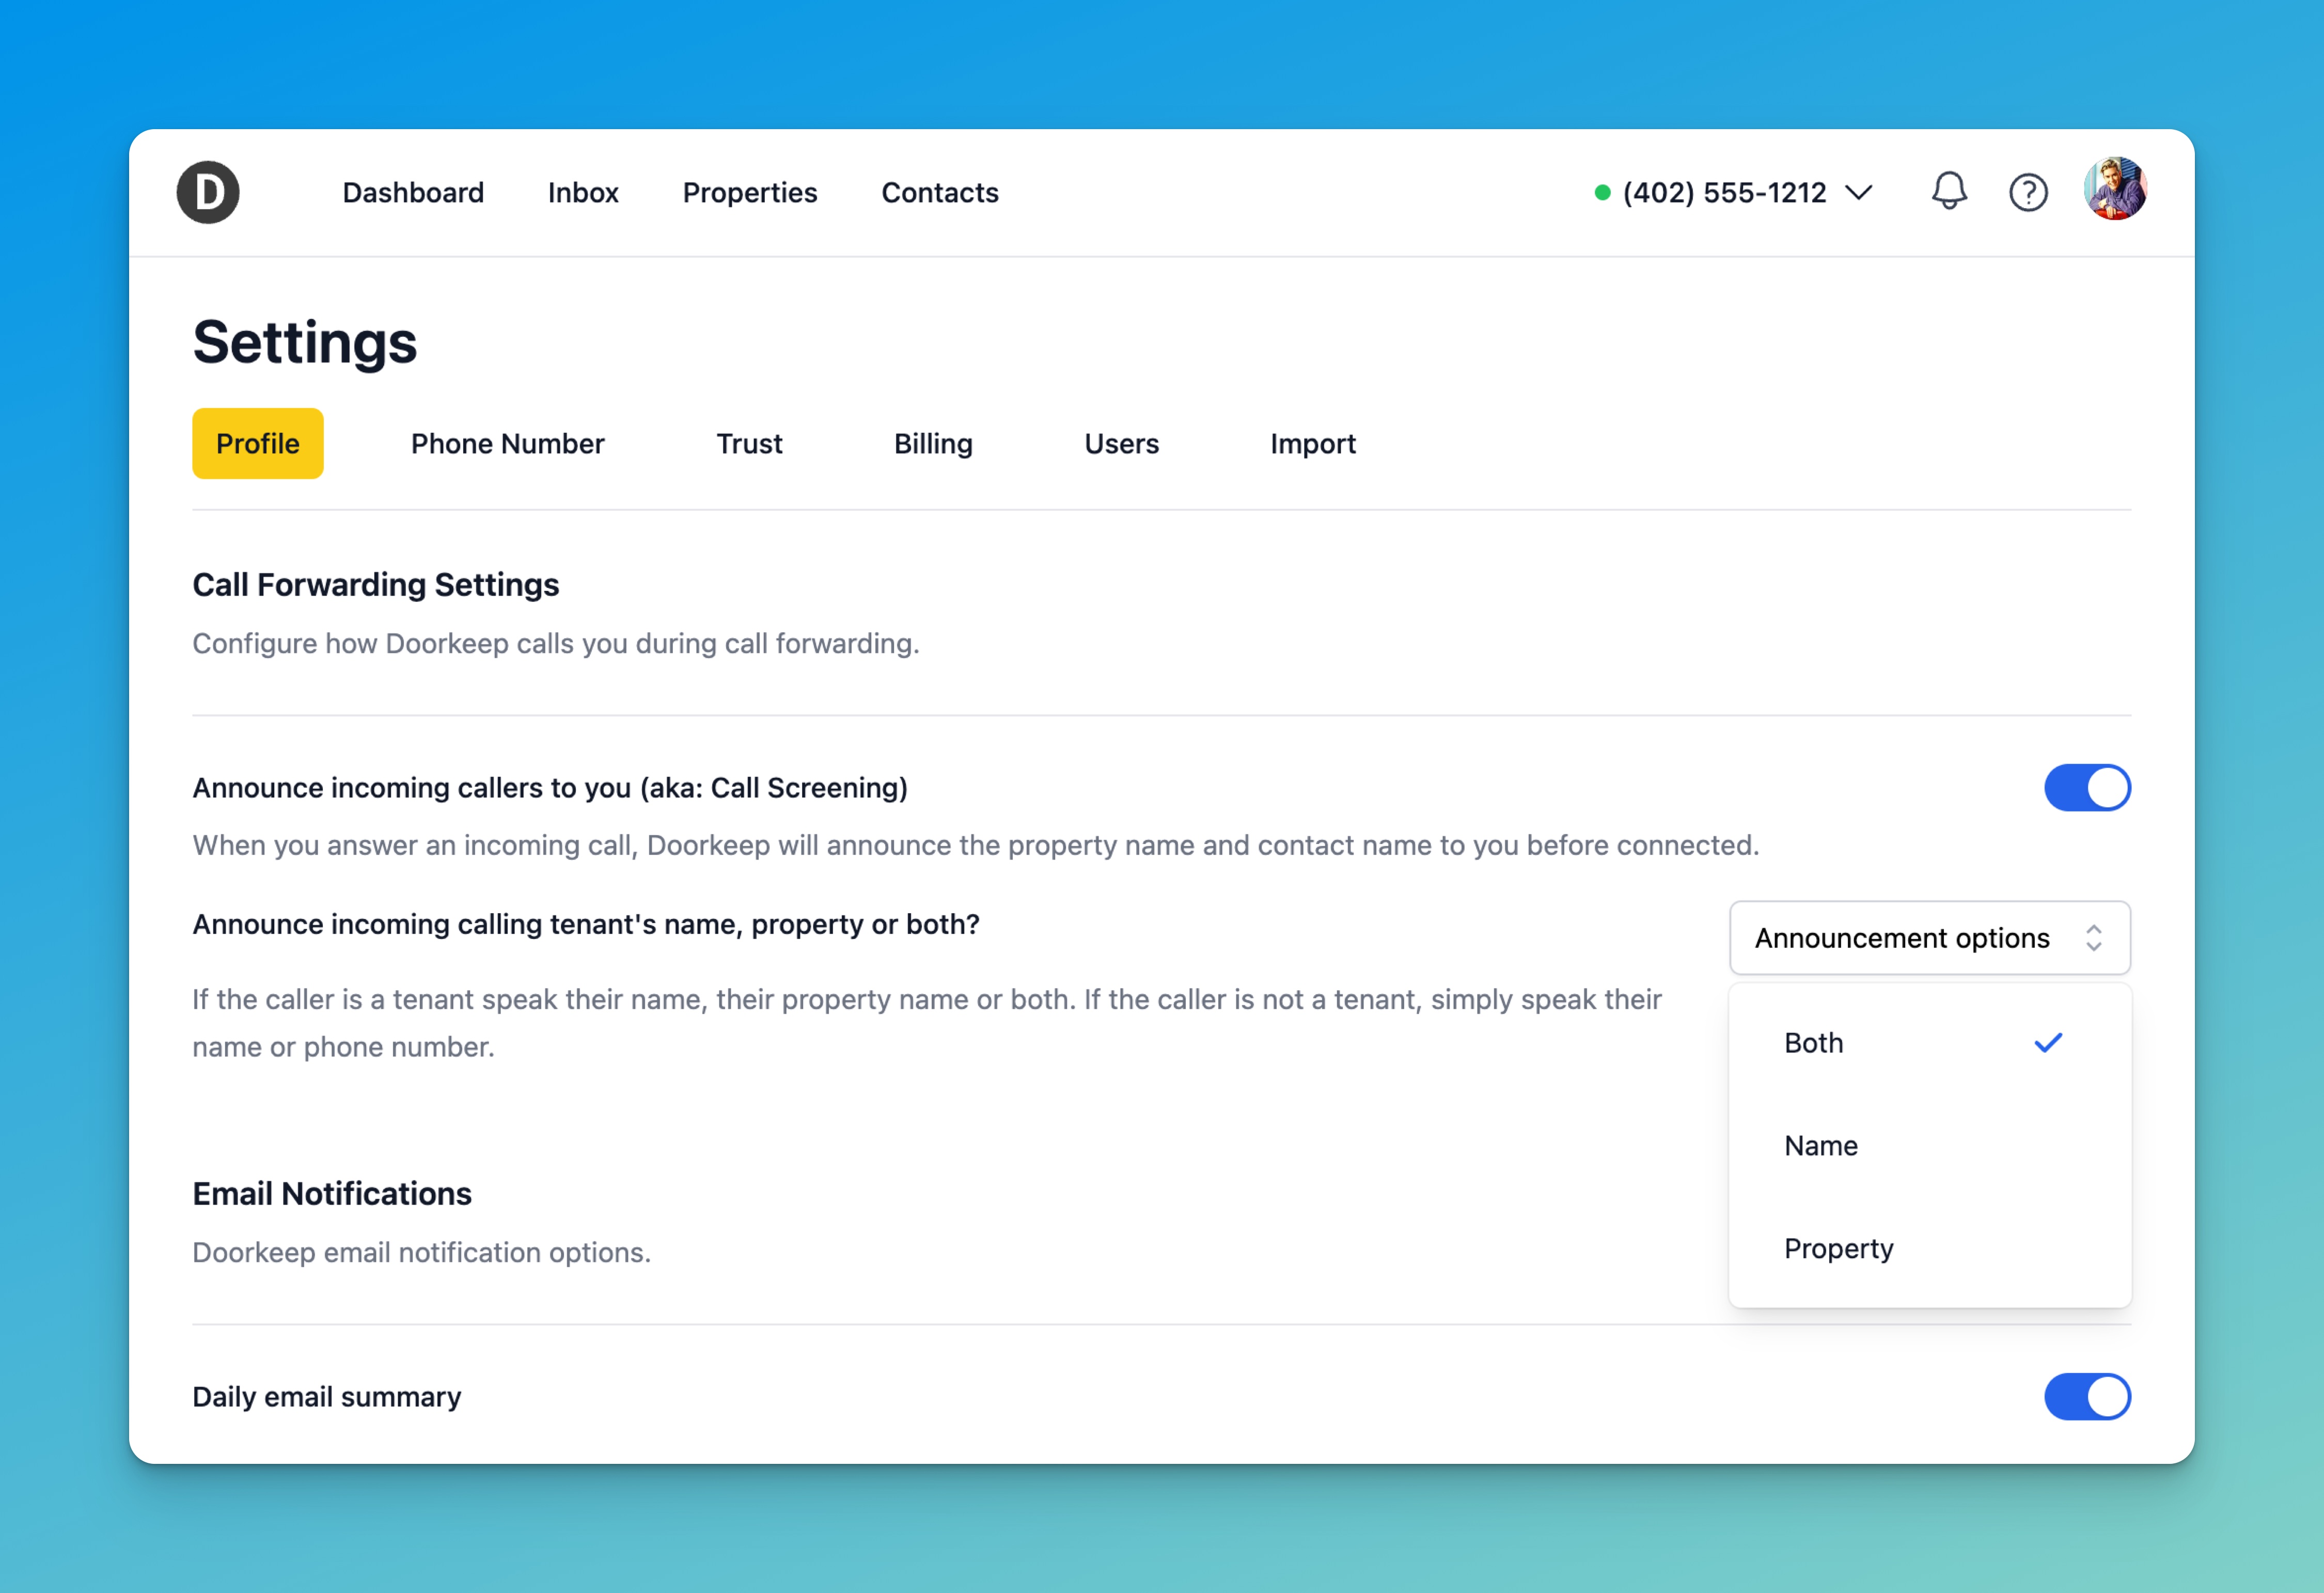Click the blue checkmark beside Both
The image size is (2324, 1593).
(x=2048, y=1043)
